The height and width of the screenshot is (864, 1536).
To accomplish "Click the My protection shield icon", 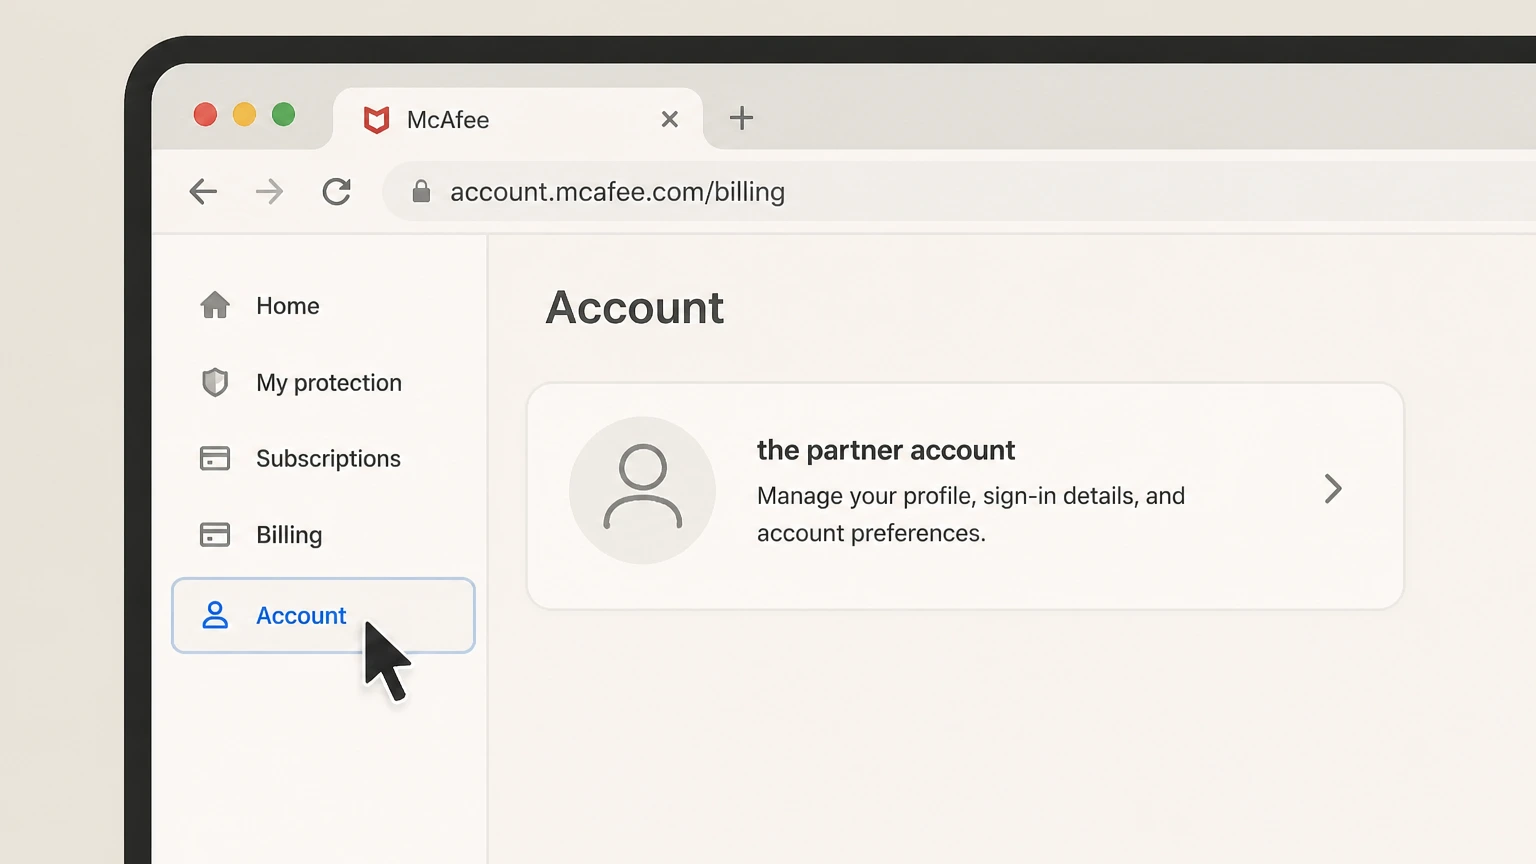I will [215, 382].
